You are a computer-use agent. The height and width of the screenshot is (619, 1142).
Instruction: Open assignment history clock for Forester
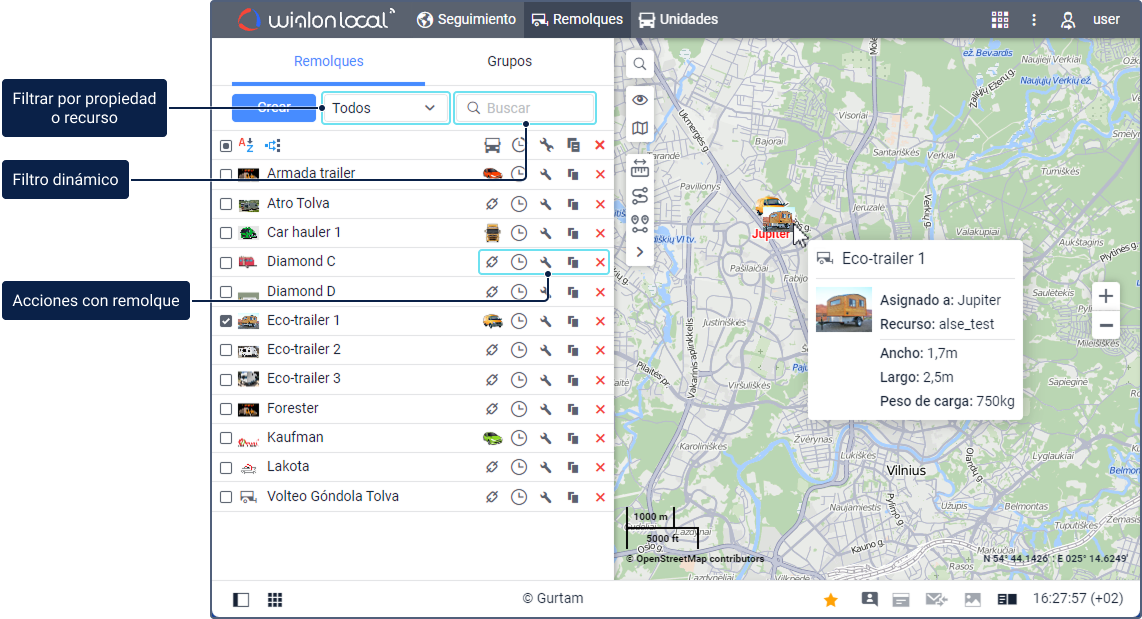[x=518, y=409]
